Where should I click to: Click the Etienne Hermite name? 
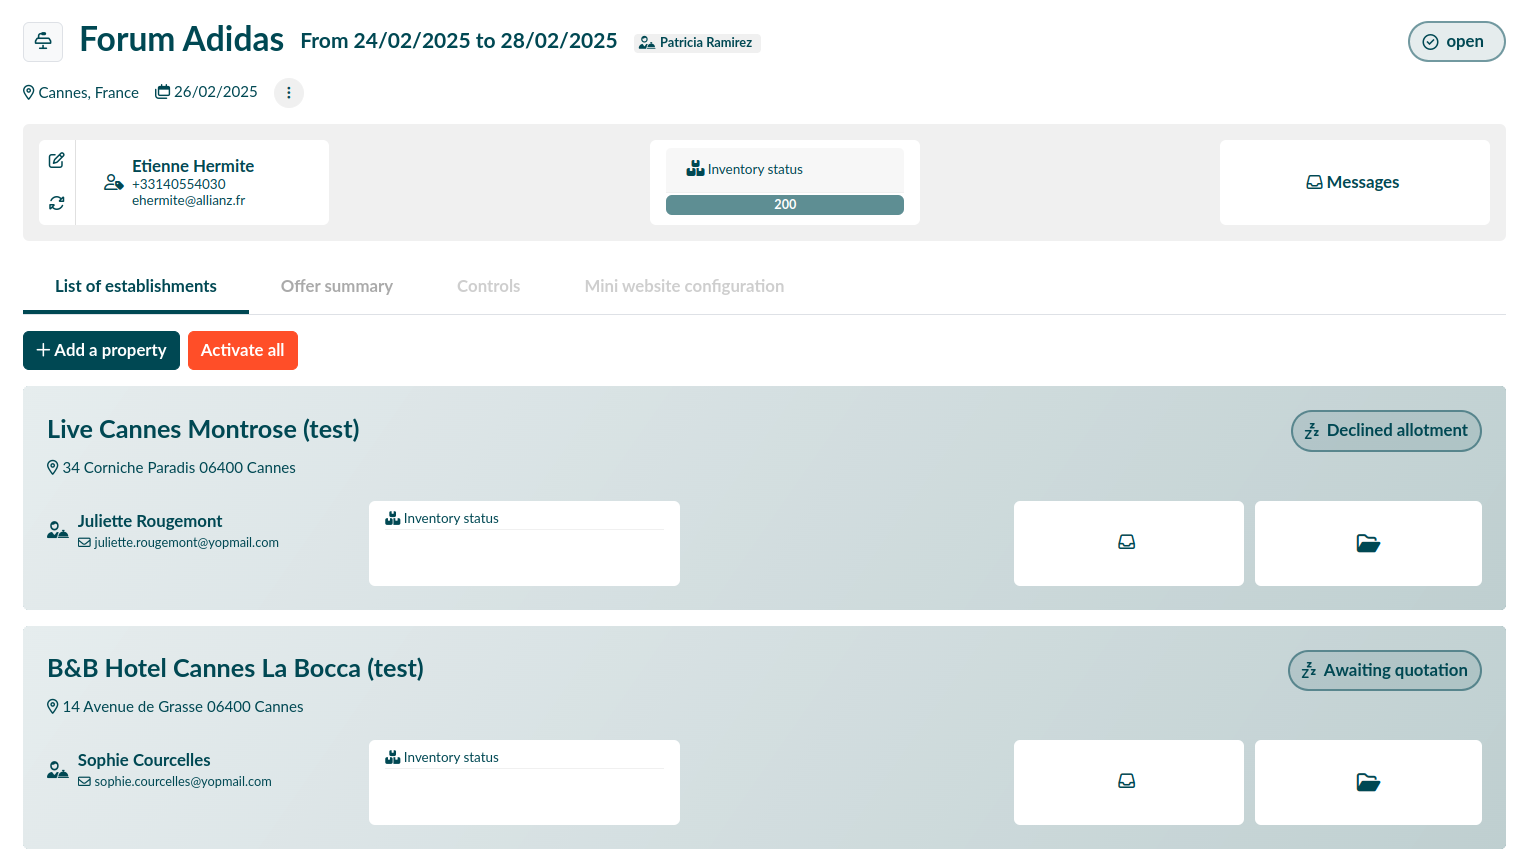[193, 166]
